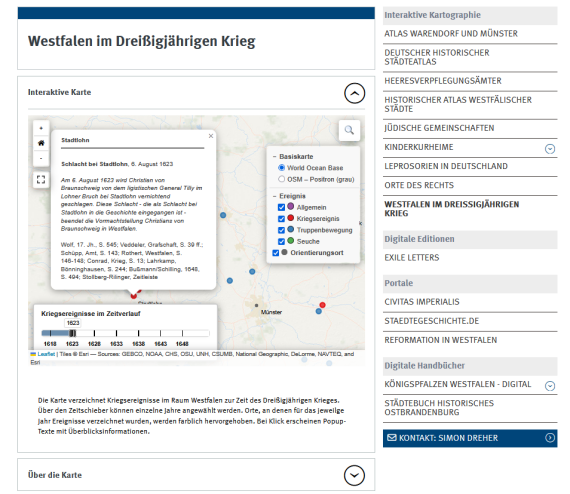Expand the Königspfalzen Westfalen submenu arrow
This screenshot has height=494, width=570.
550,386
